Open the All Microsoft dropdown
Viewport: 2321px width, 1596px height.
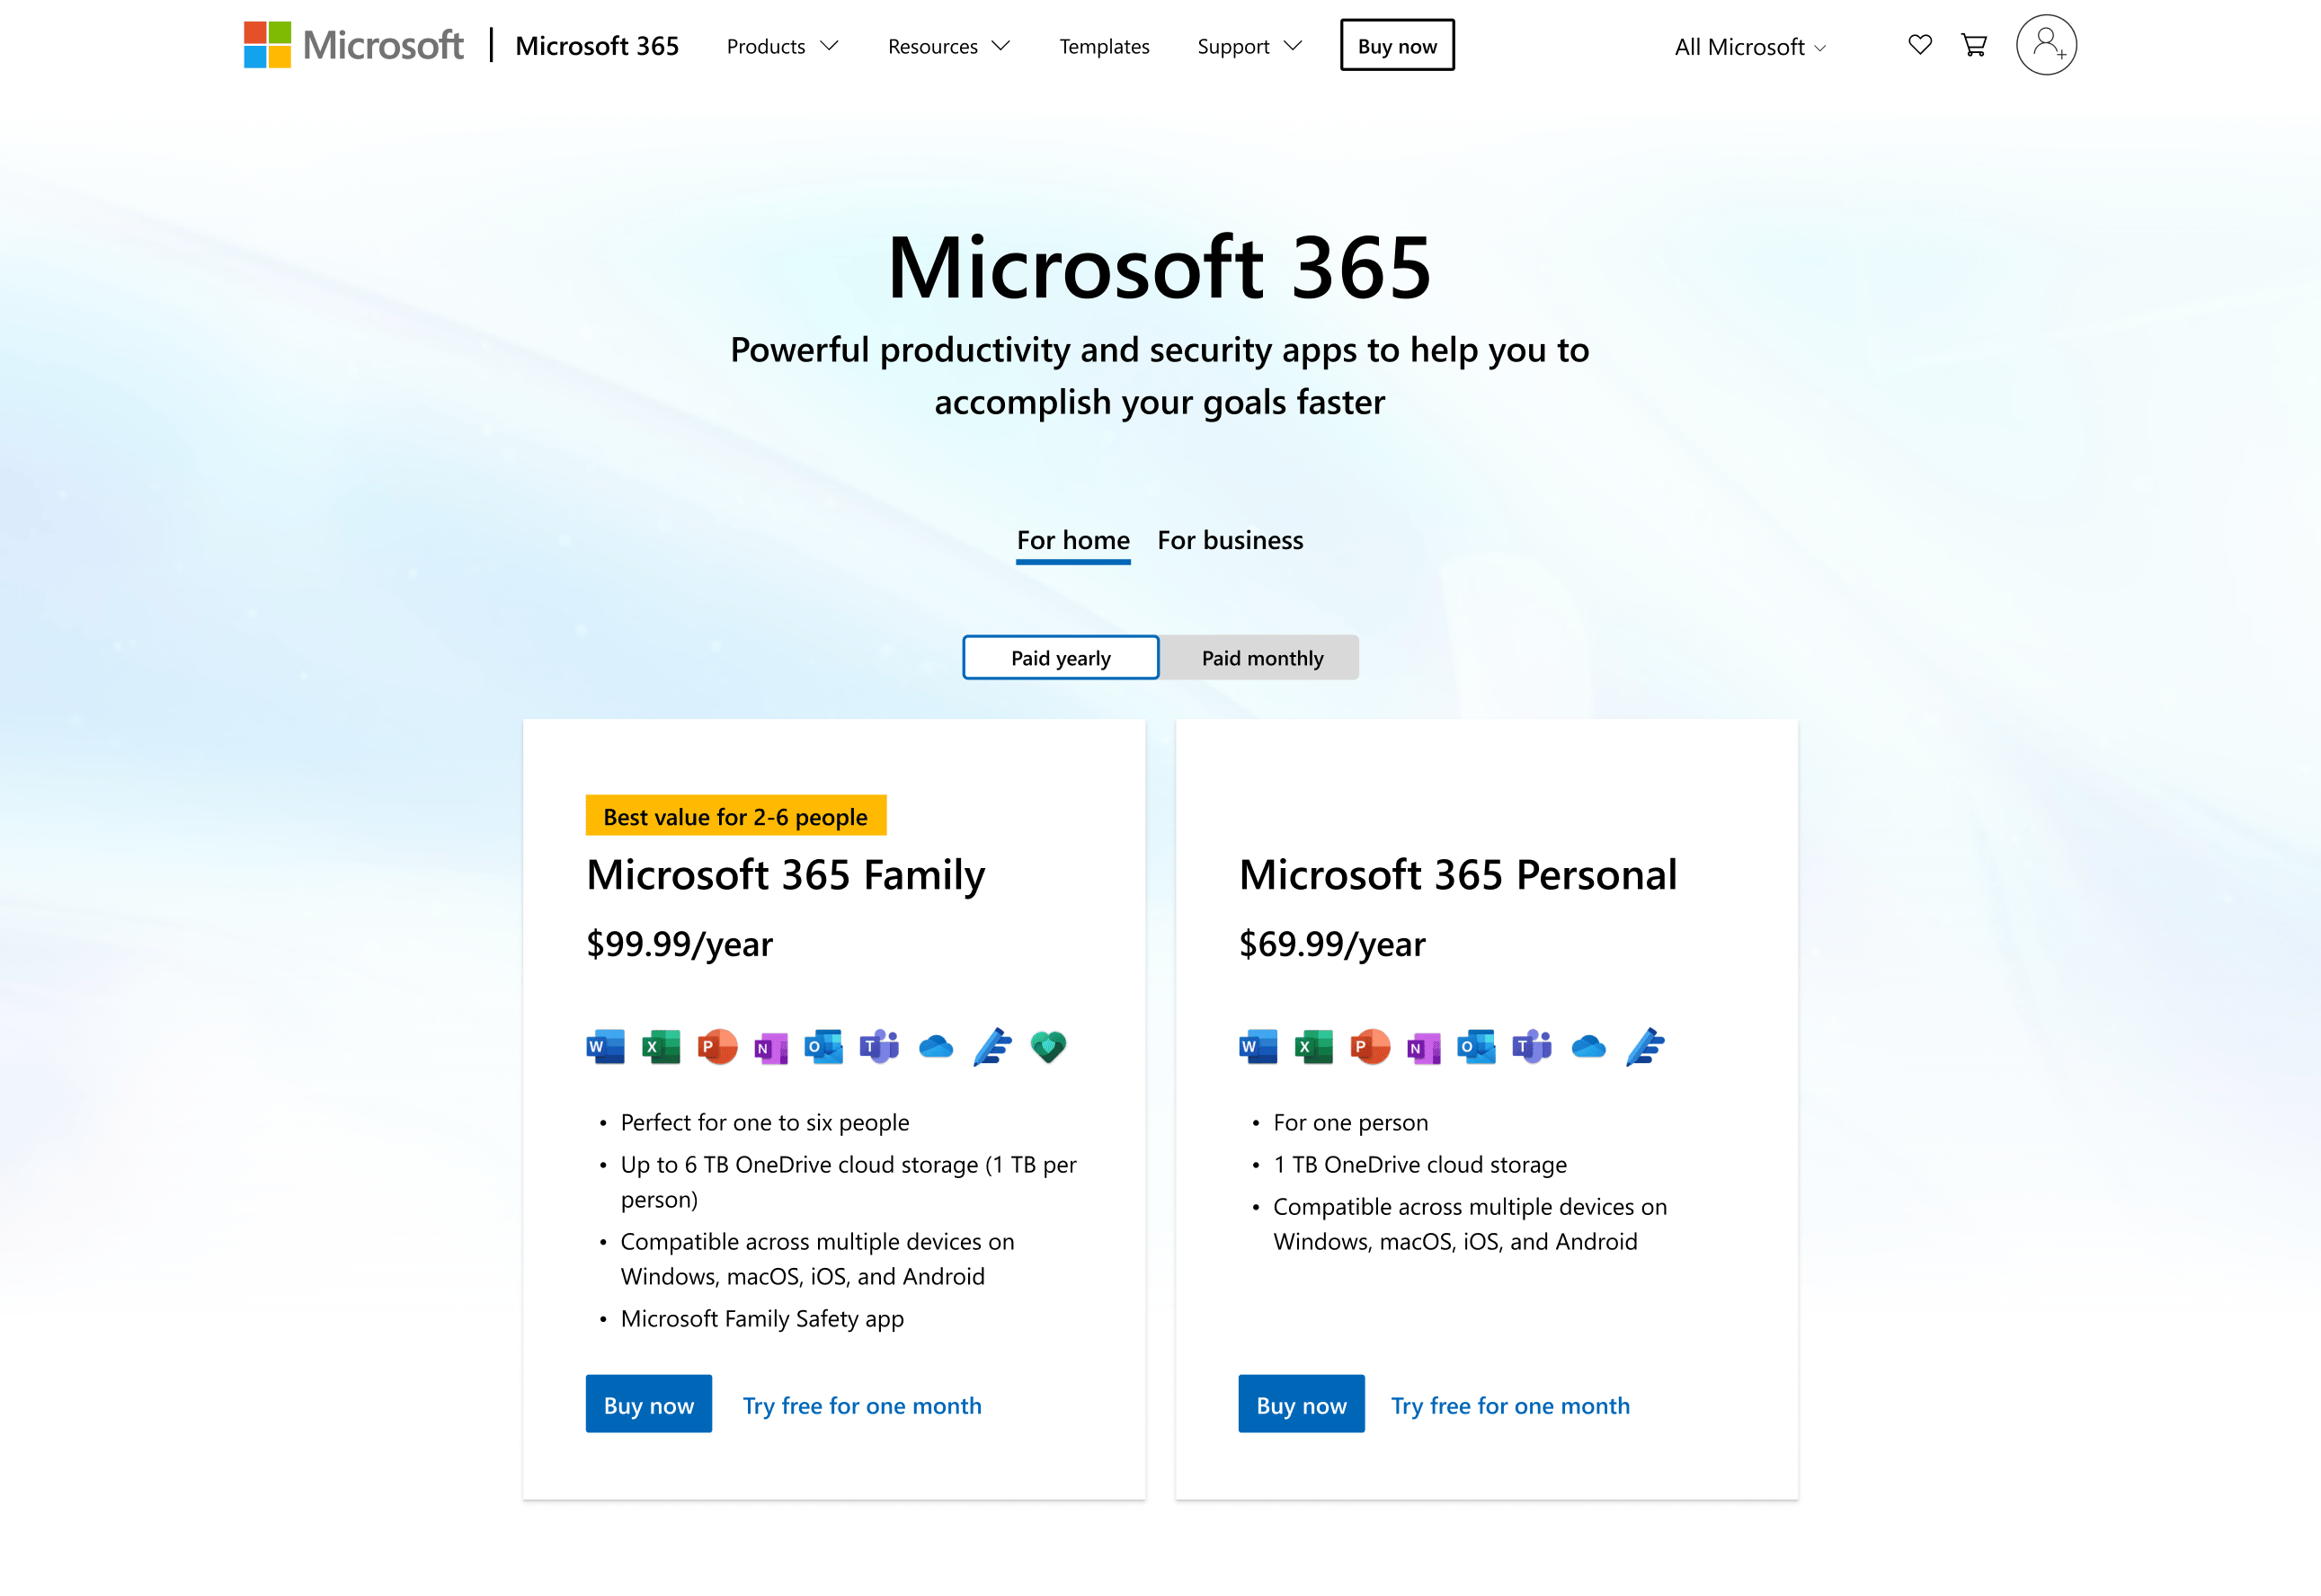(x=1749, y=46)
